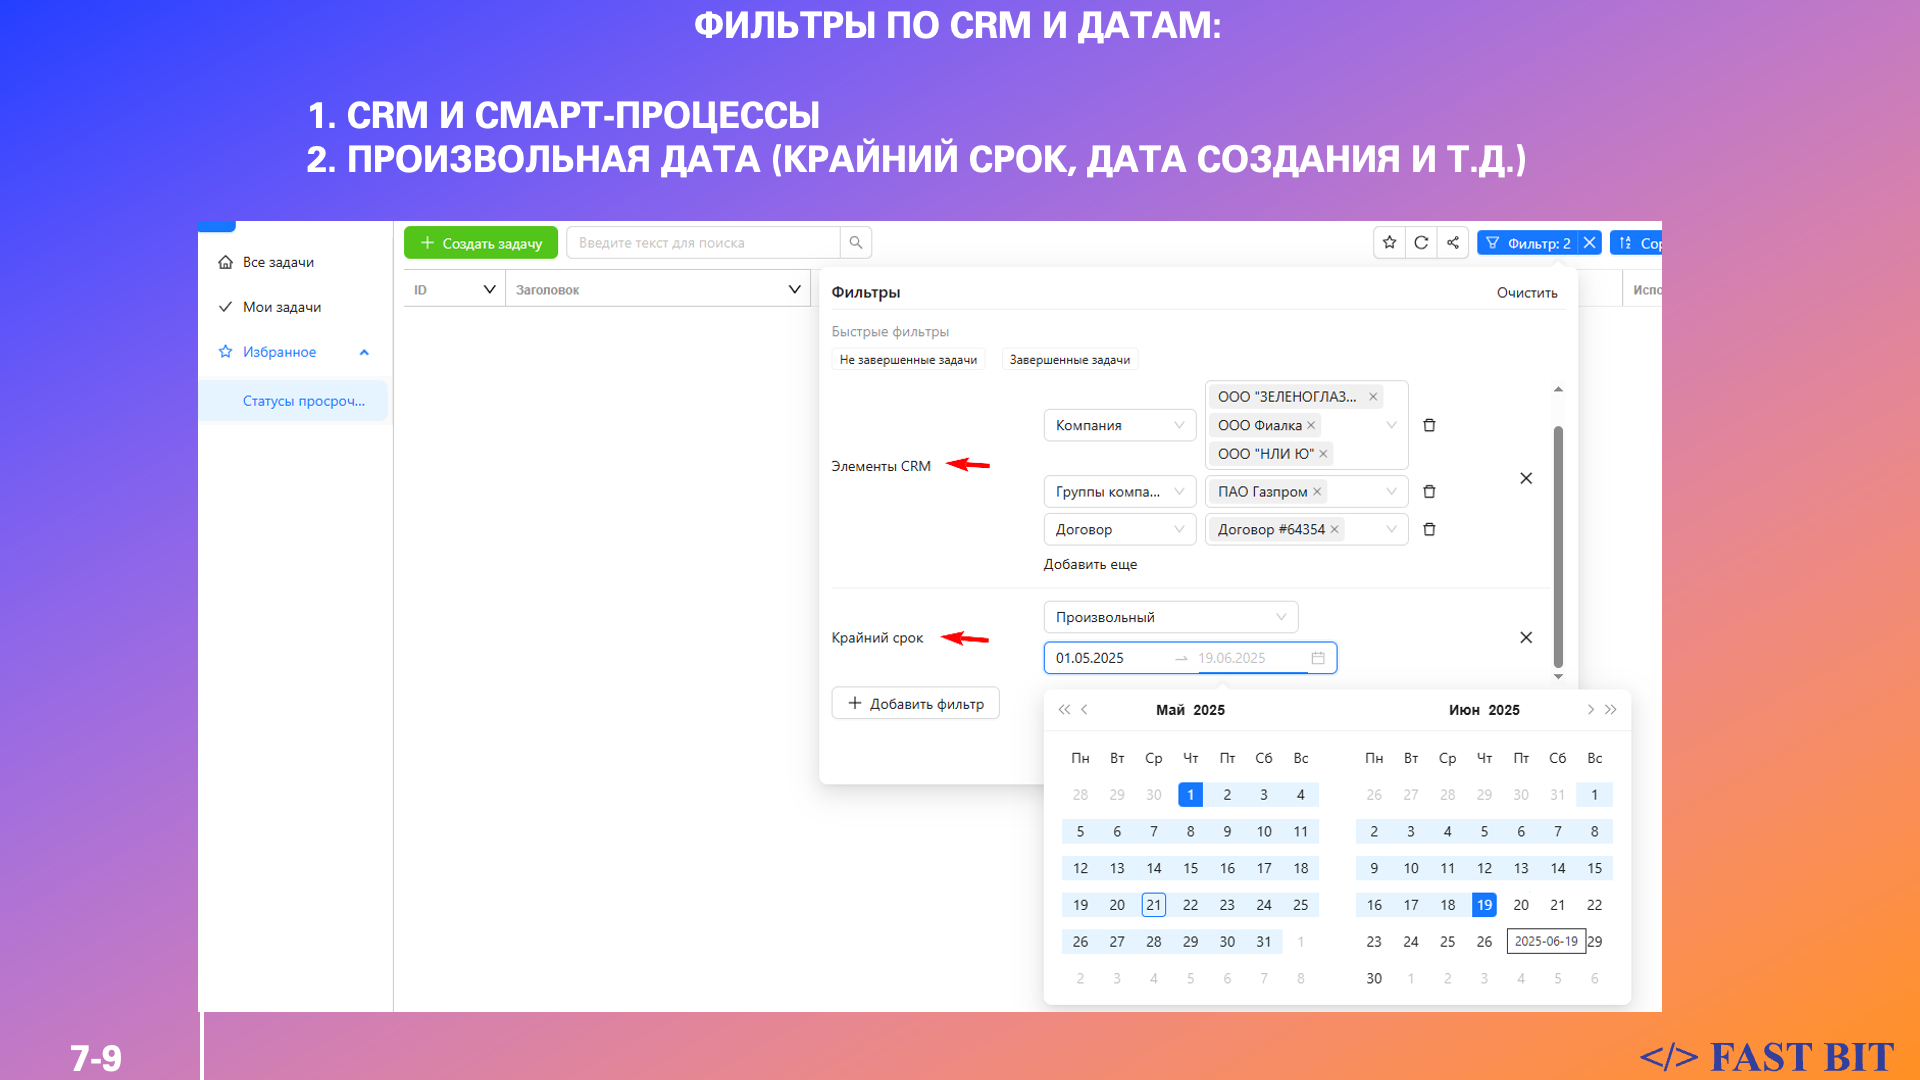Open the Группы компаний type dropdown
This screenshot has height=1080, width=1920.
pos(1119,491)
